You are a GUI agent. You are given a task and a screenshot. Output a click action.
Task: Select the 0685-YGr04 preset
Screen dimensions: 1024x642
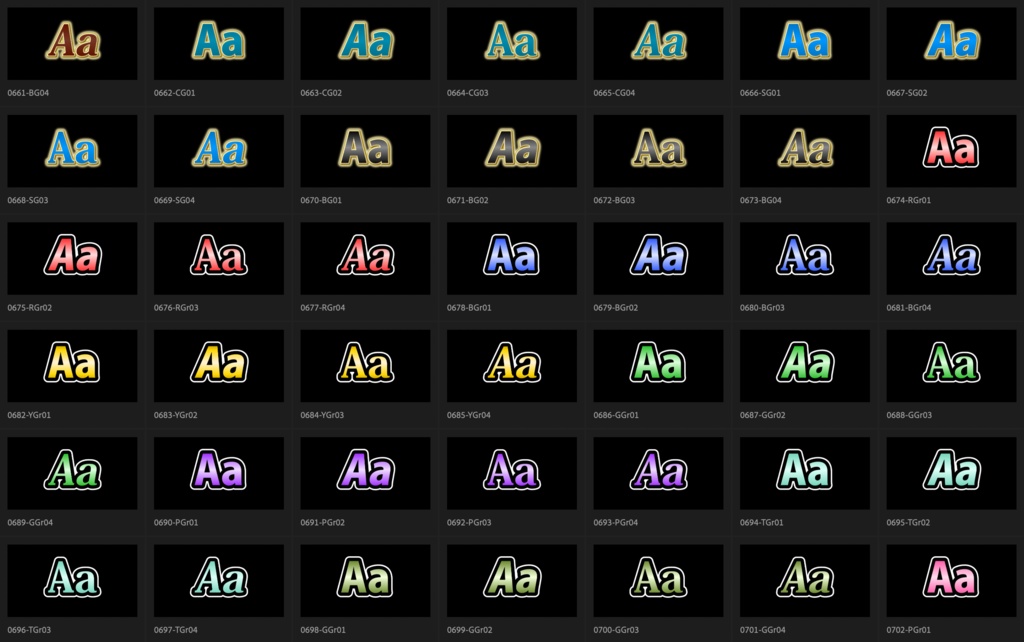click(x=510, y=365)
